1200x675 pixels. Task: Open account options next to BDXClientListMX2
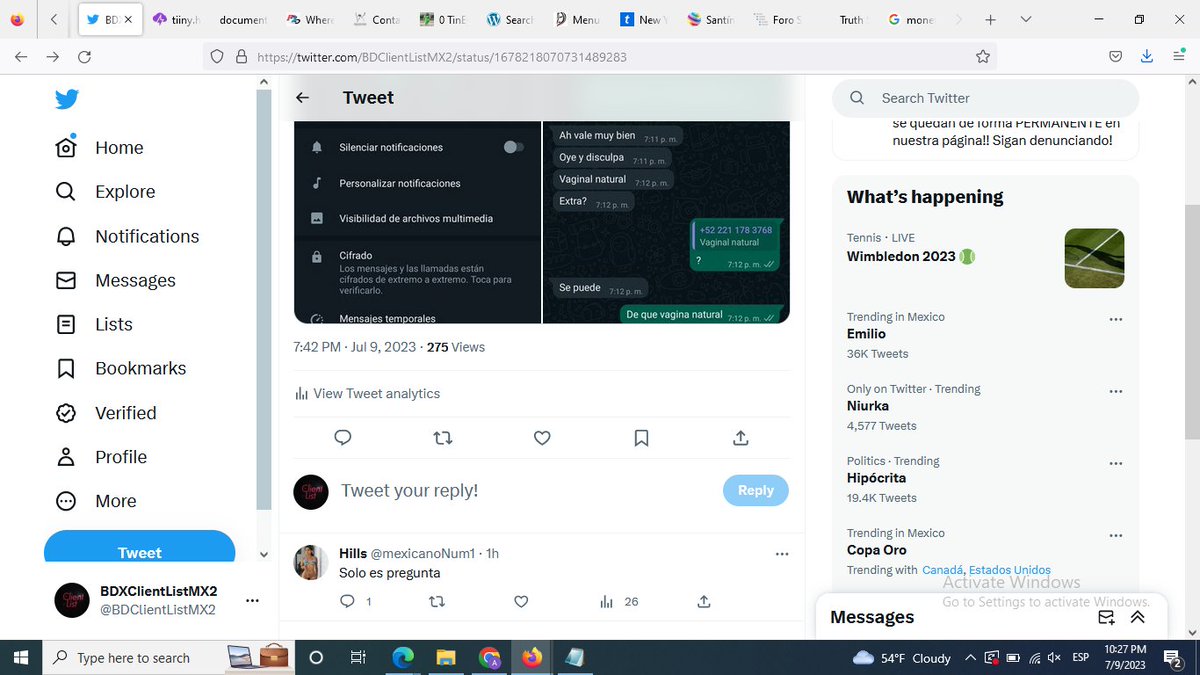click(x=252, y=600)
